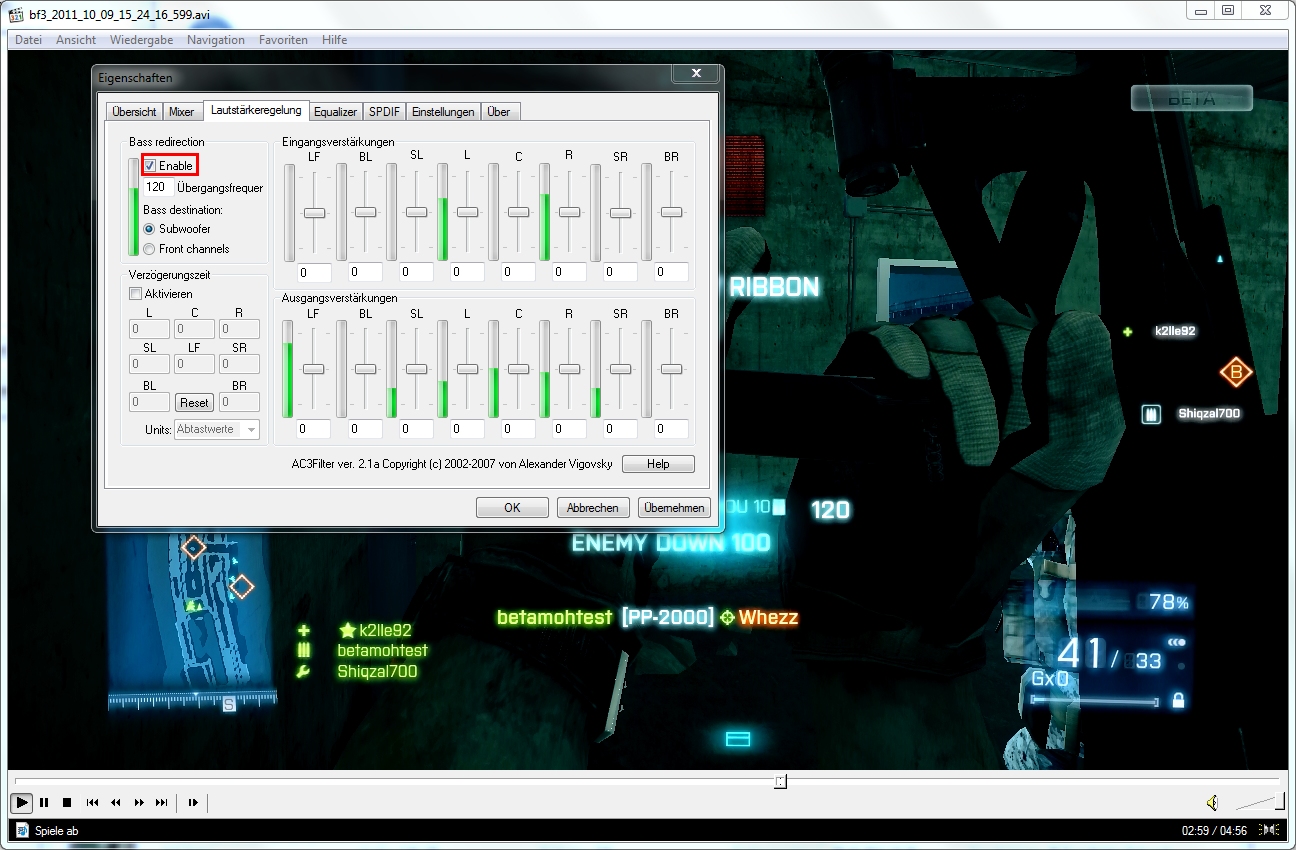Click the Play button in the player
The height and width of the screenshot is (850, 1296).
point(21,802)
